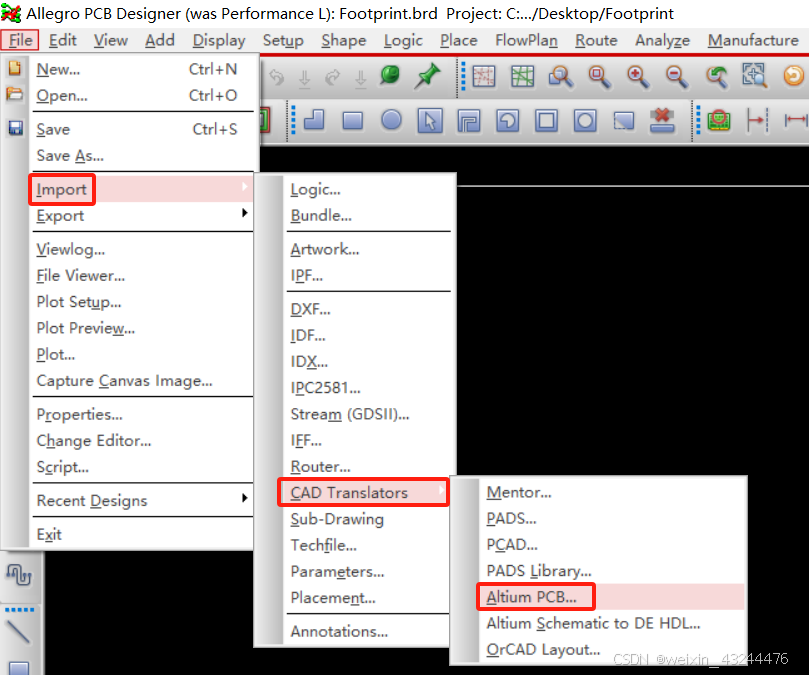Image resolution: width=809 pixels, height=675 pixels.
Task: Click the orange Refresh icon
Action: 794,76
